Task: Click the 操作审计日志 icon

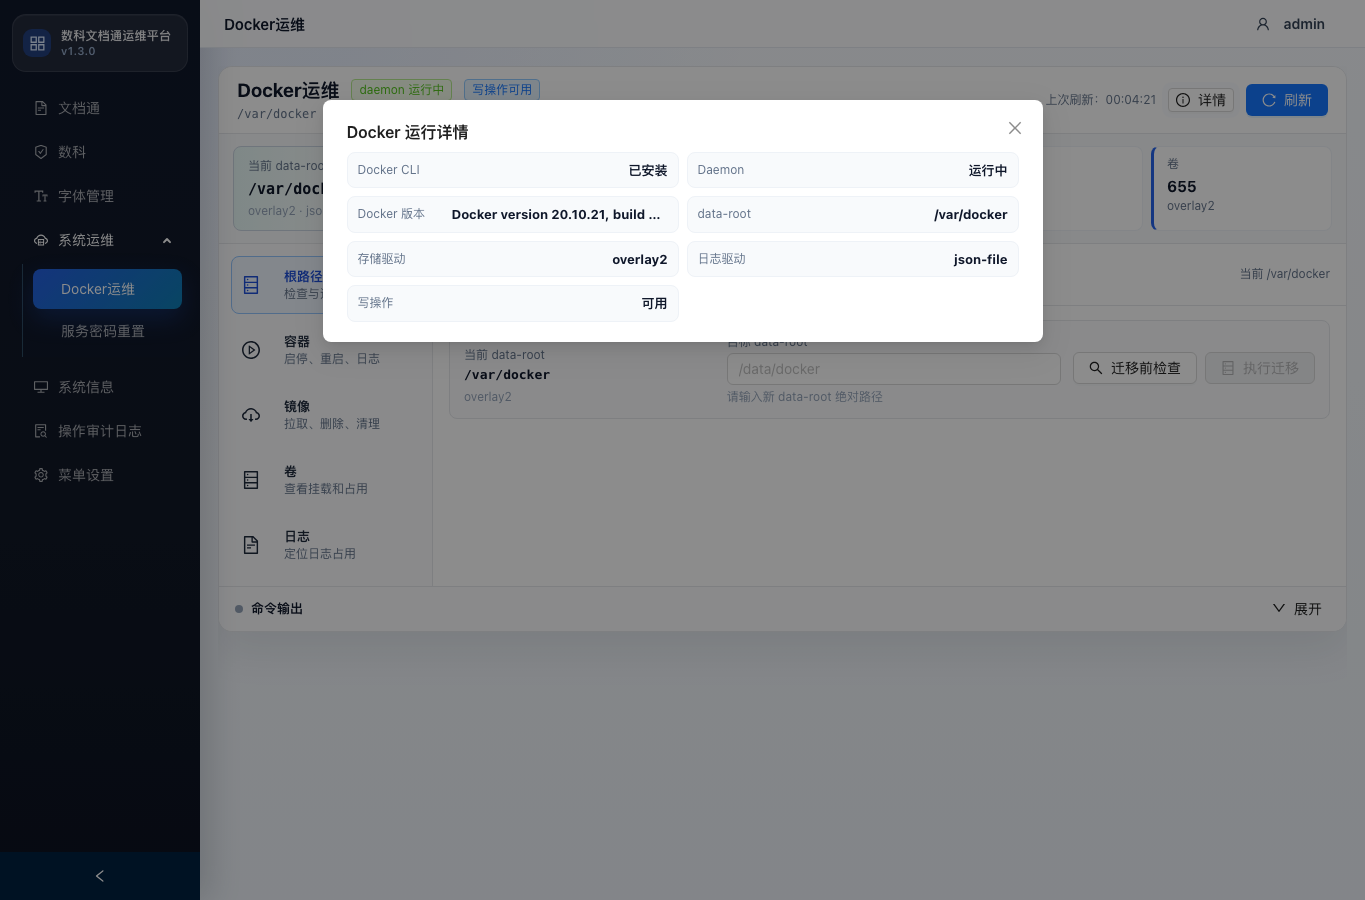Action: [x=41, y=431]
